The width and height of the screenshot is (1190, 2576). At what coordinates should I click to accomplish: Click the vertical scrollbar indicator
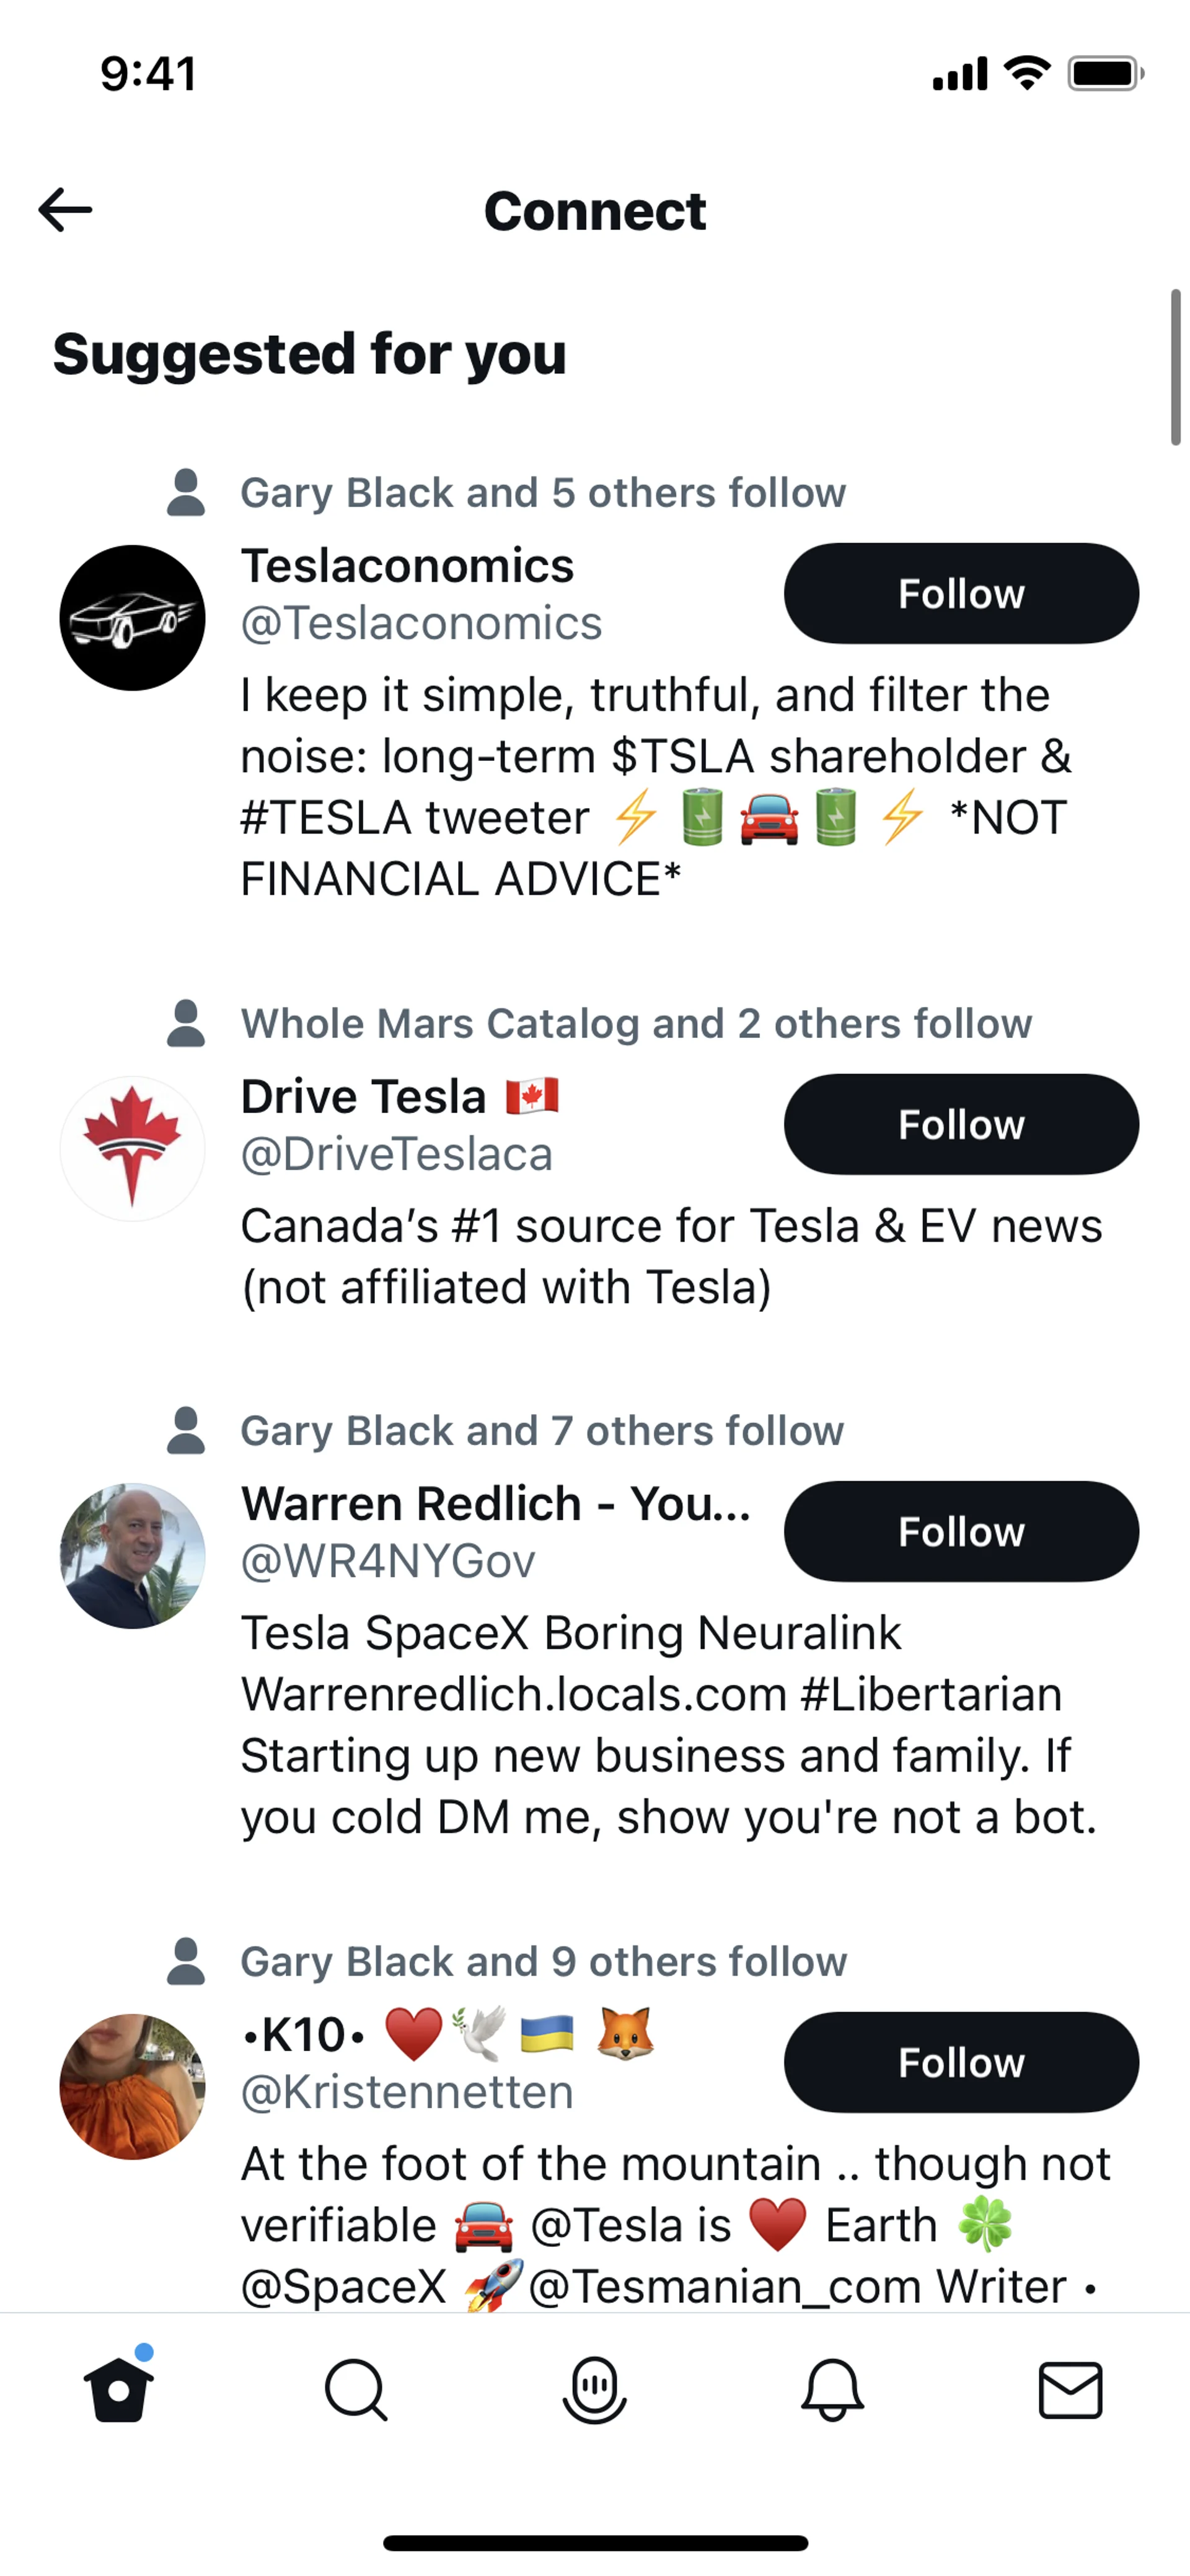tap(1175, 367)
